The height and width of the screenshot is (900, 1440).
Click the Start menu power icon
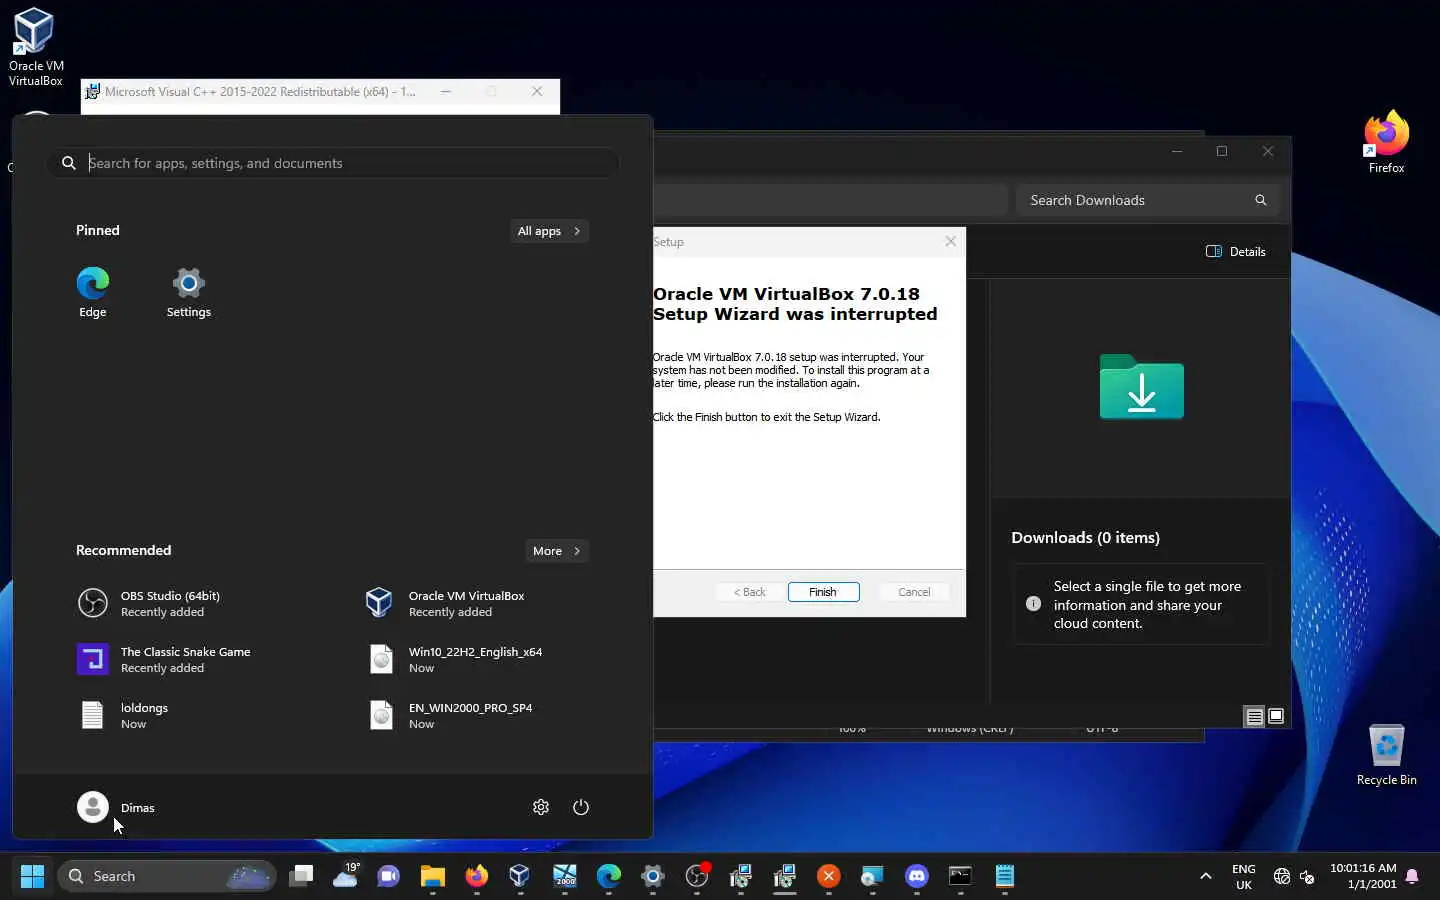(581, 807)
